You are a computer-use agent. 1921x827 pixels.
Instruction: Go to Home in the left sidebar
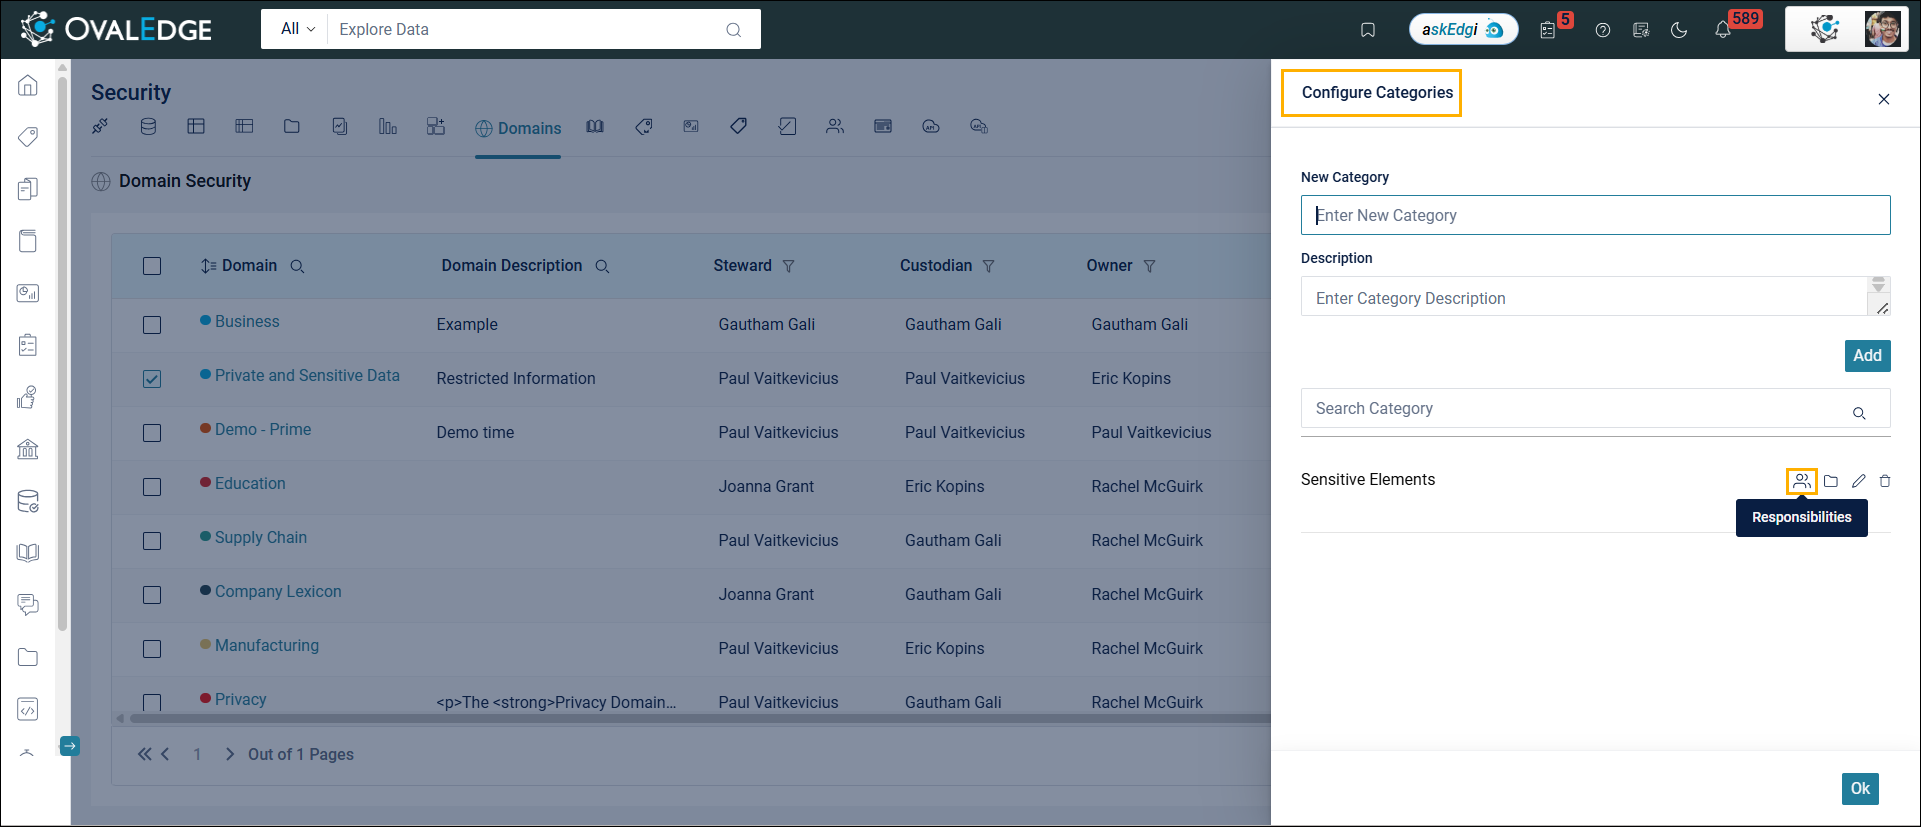pos(28,85)
